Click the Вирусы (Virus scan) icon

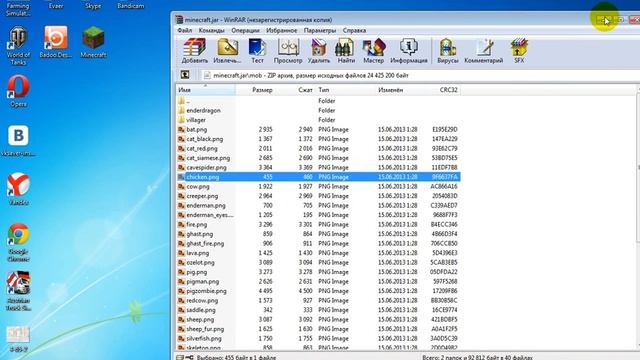click(448, 51)
